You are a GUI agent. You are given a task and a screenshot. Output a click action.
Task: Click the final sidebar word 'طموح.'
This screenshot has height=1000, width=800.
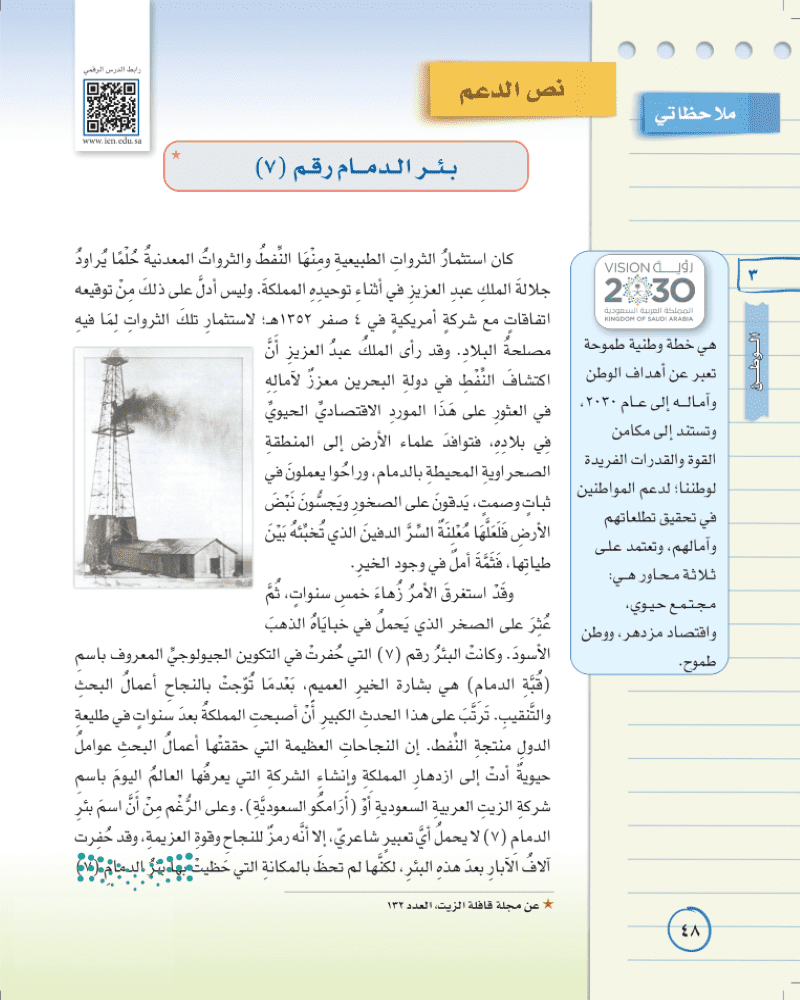[x=698, y=663]
